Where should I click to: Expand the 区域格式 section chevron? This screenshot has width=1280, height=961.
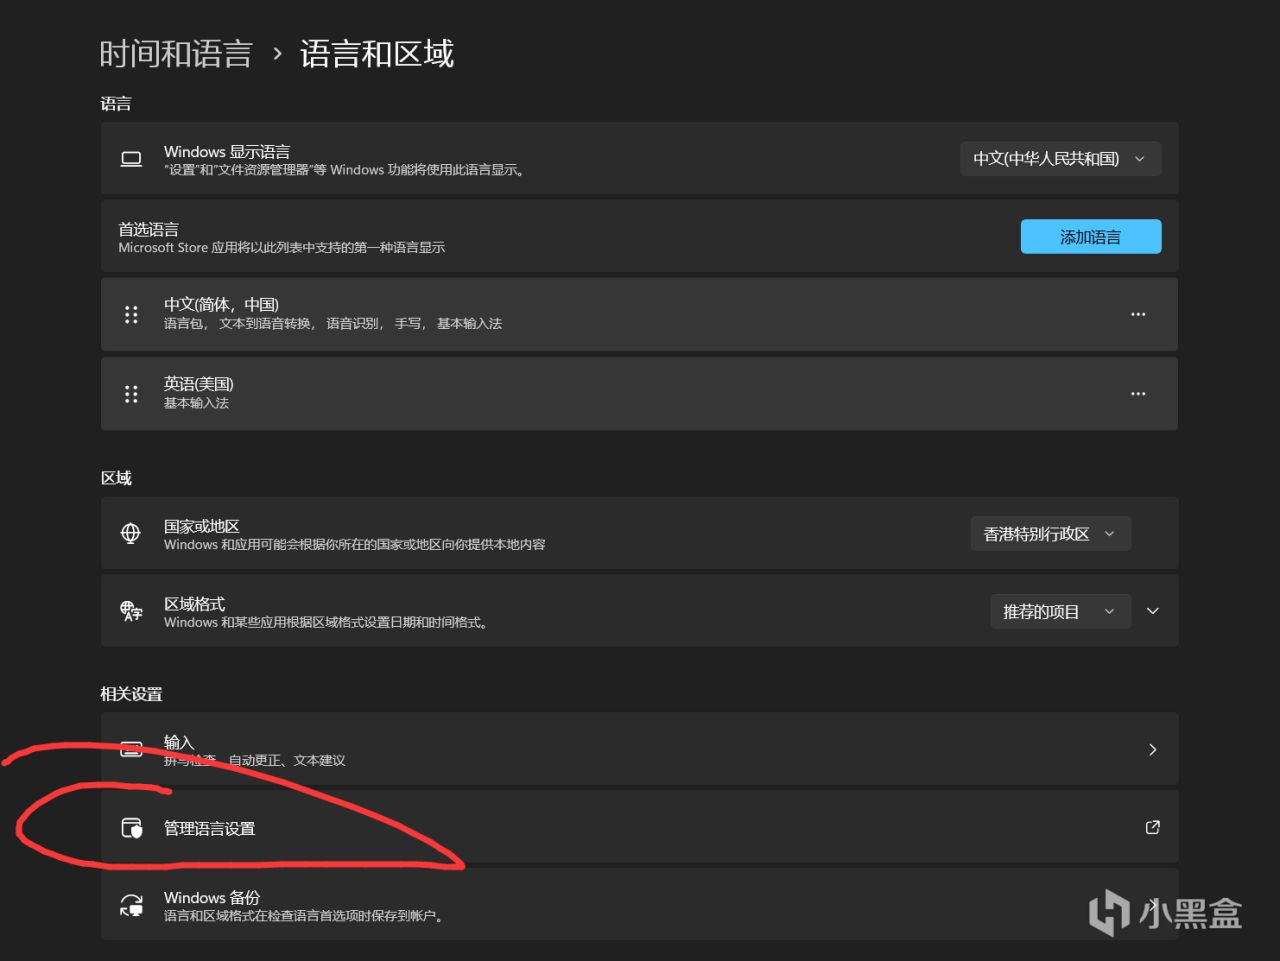coord(1153,611)
